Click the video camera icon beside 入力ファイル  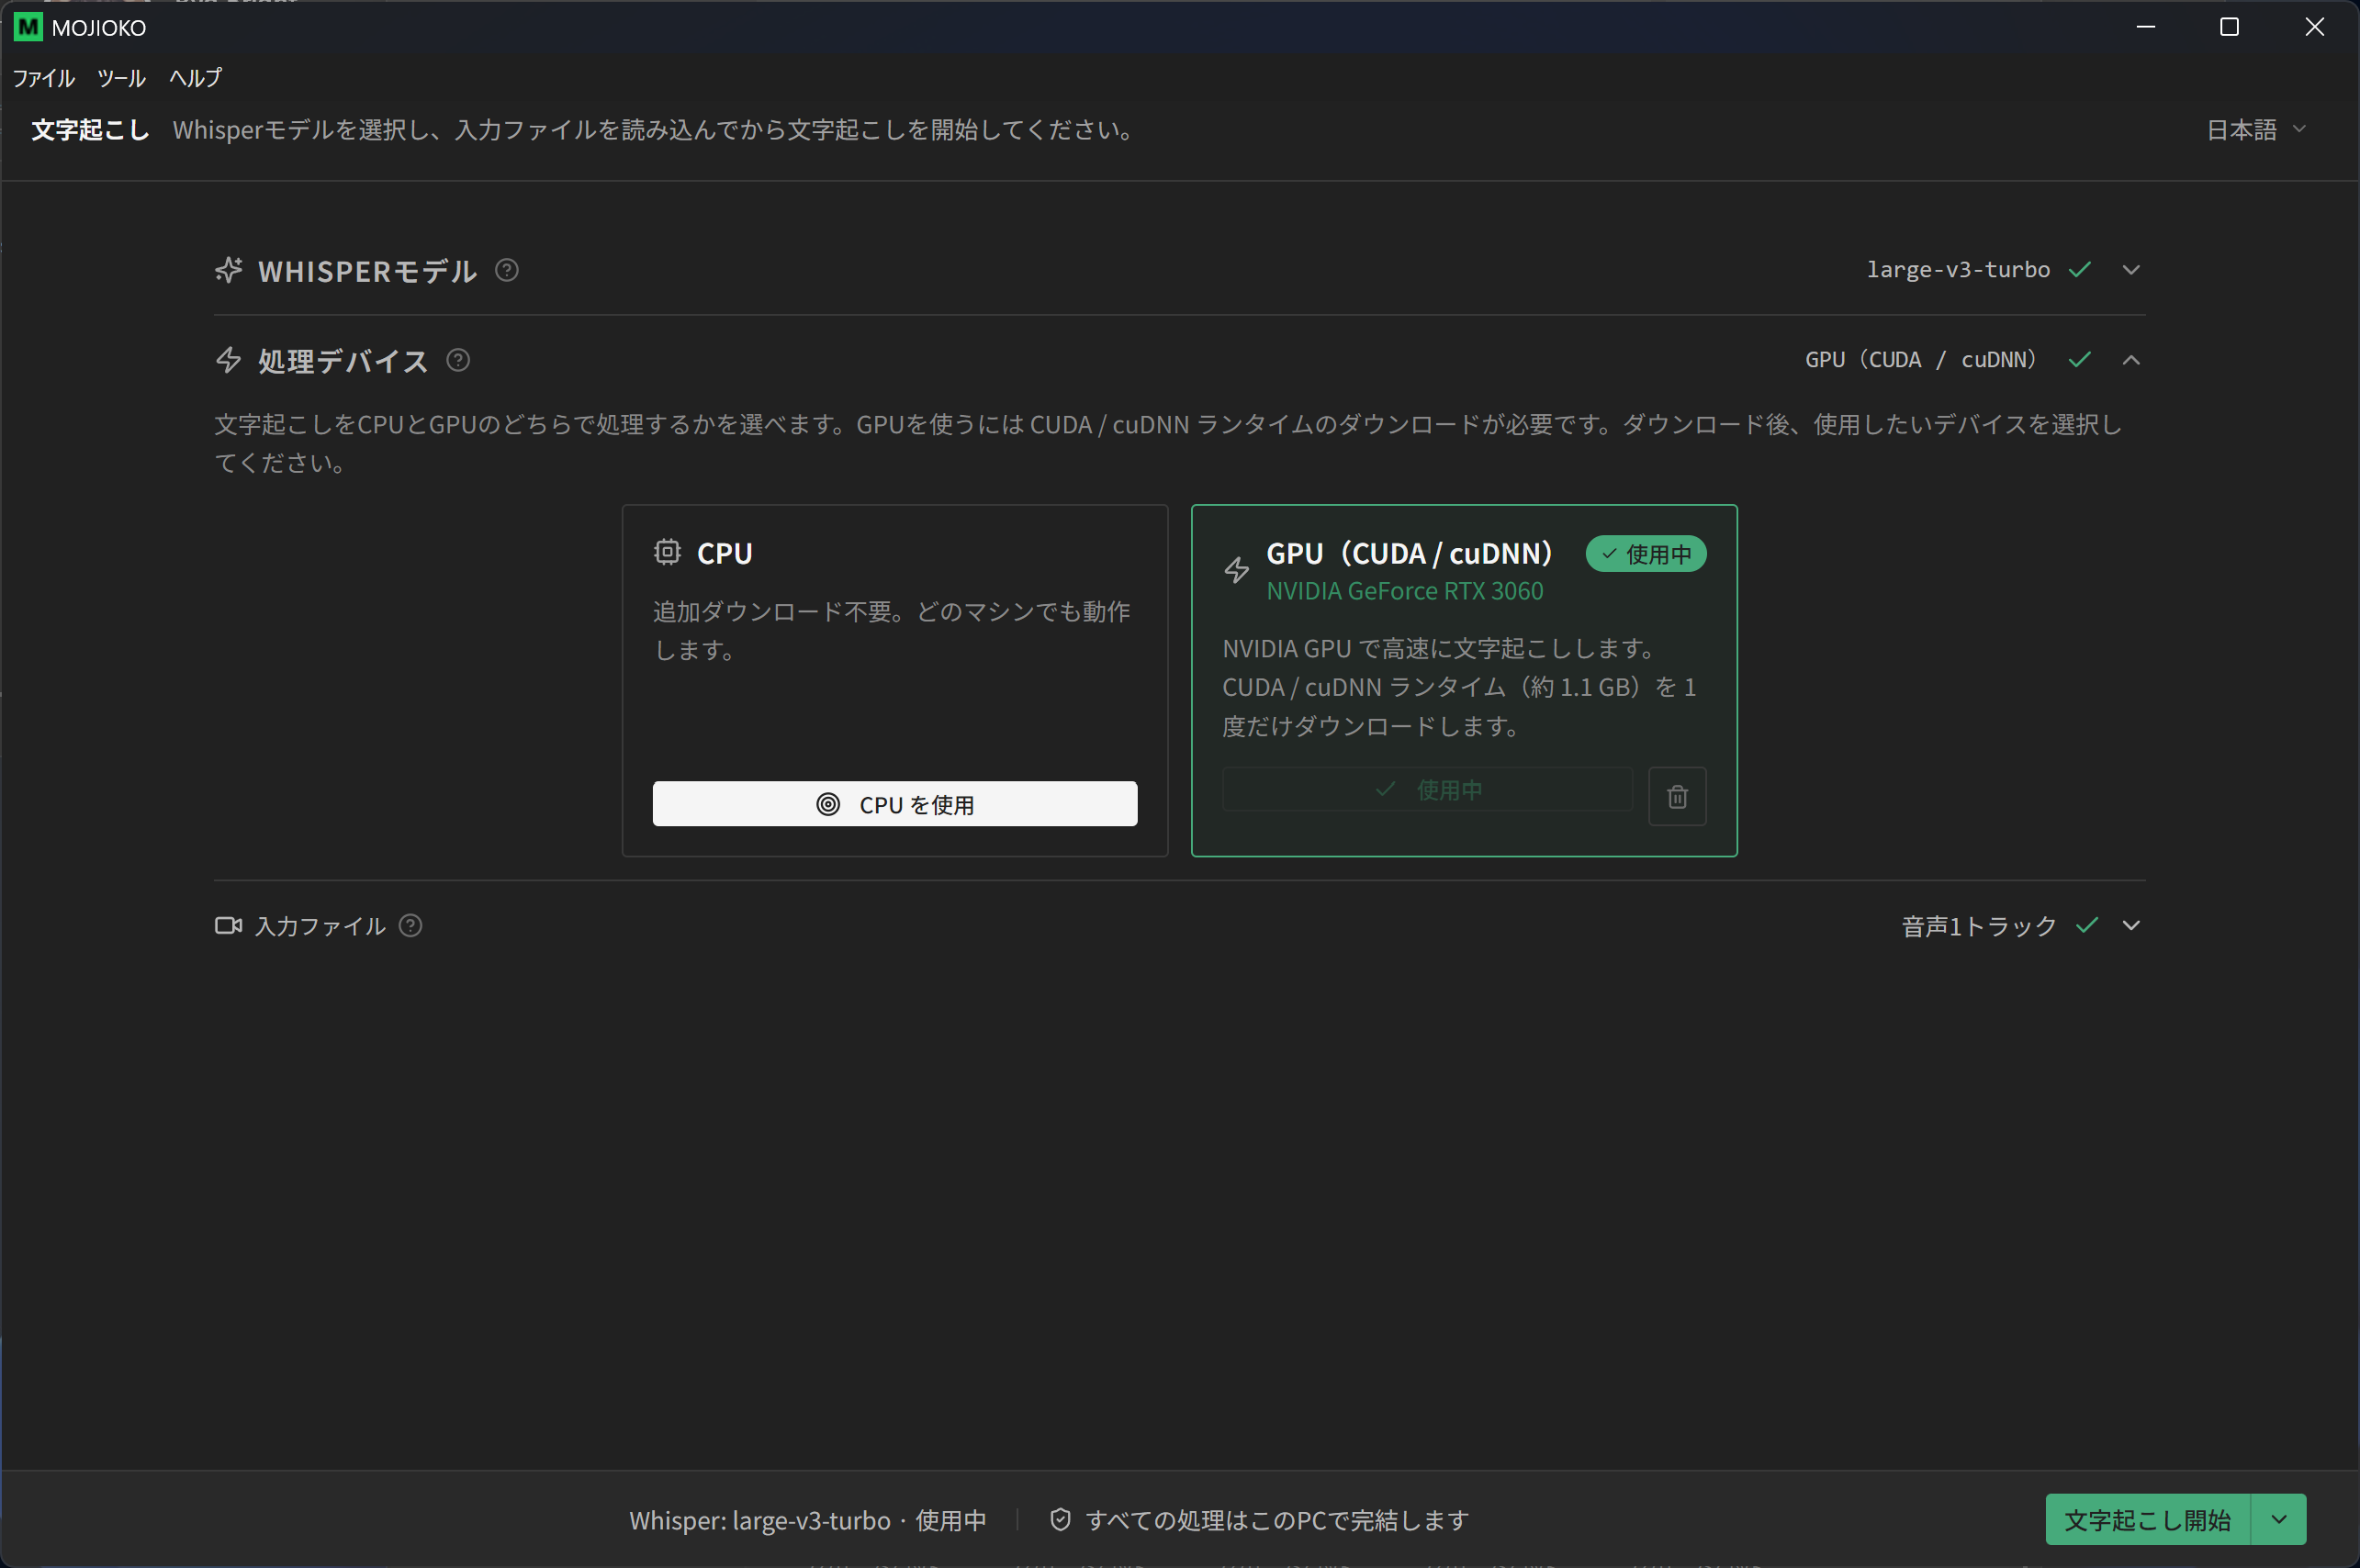[x=229, y=925]
